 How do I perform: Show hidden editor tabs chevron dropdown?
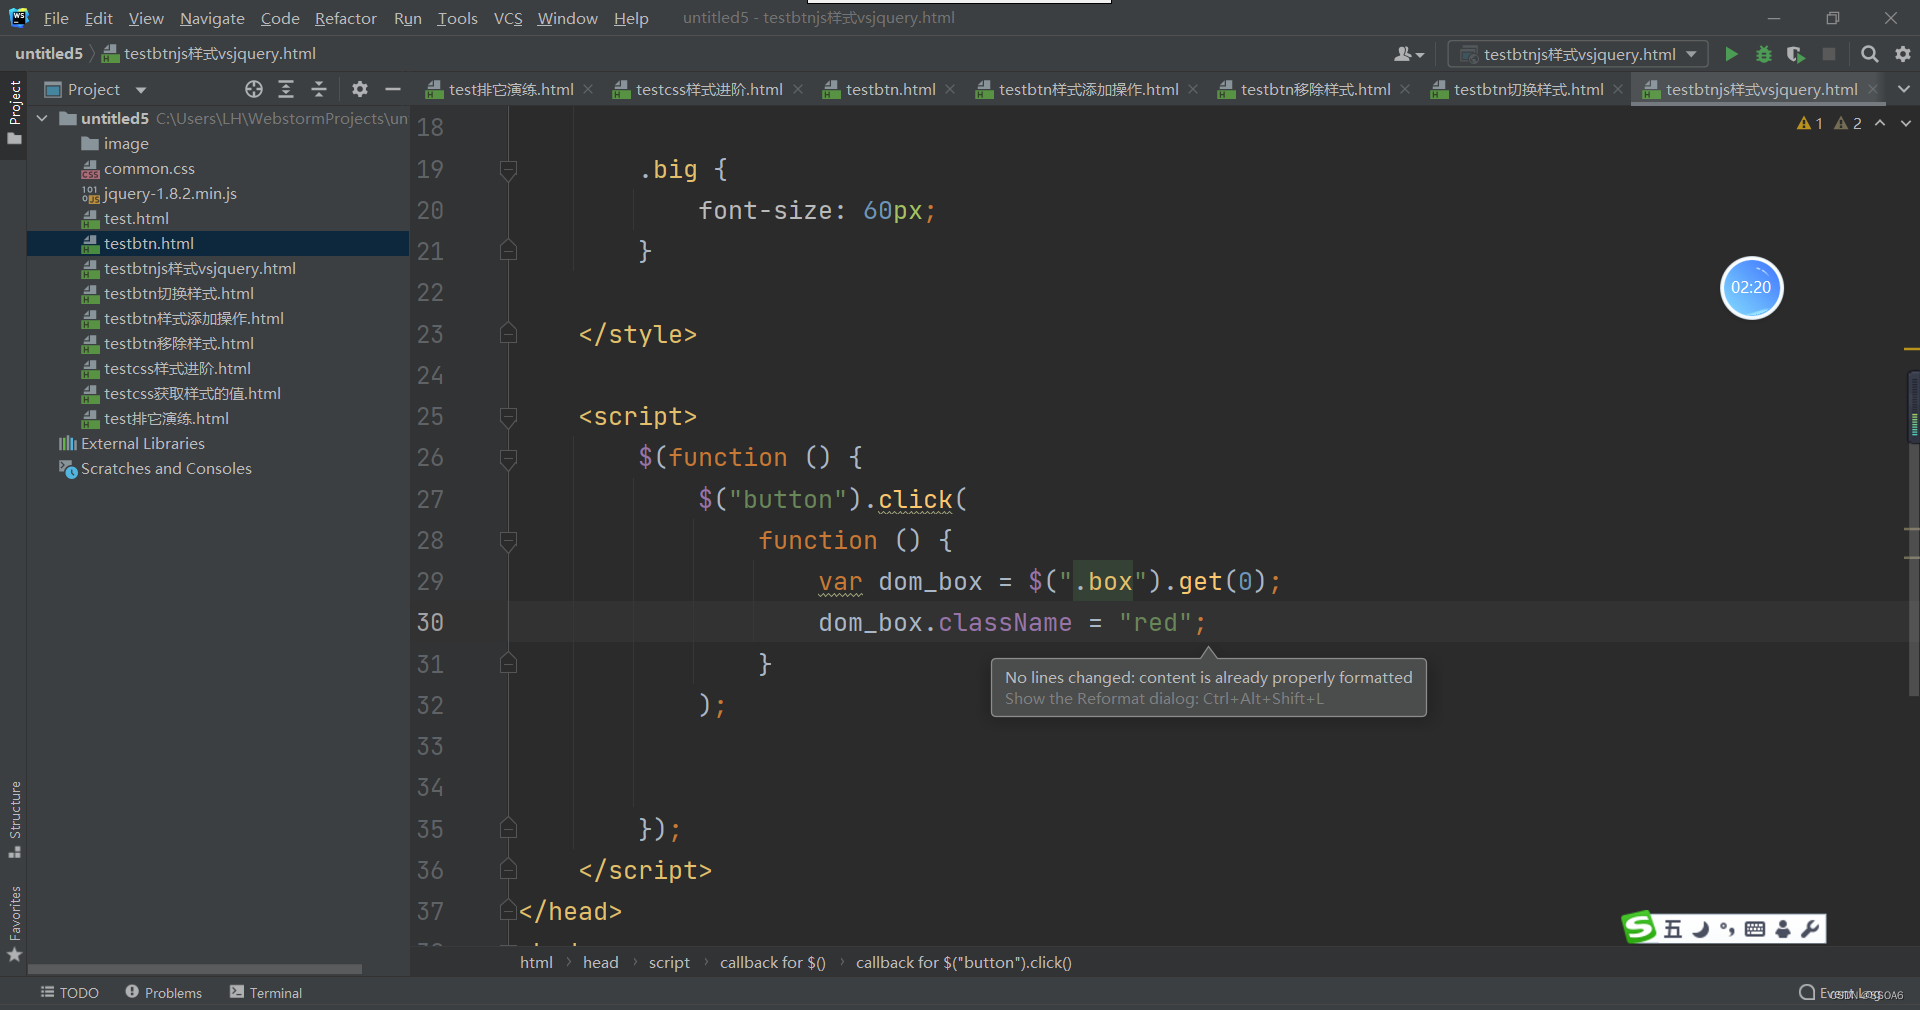click(1904, 89)
